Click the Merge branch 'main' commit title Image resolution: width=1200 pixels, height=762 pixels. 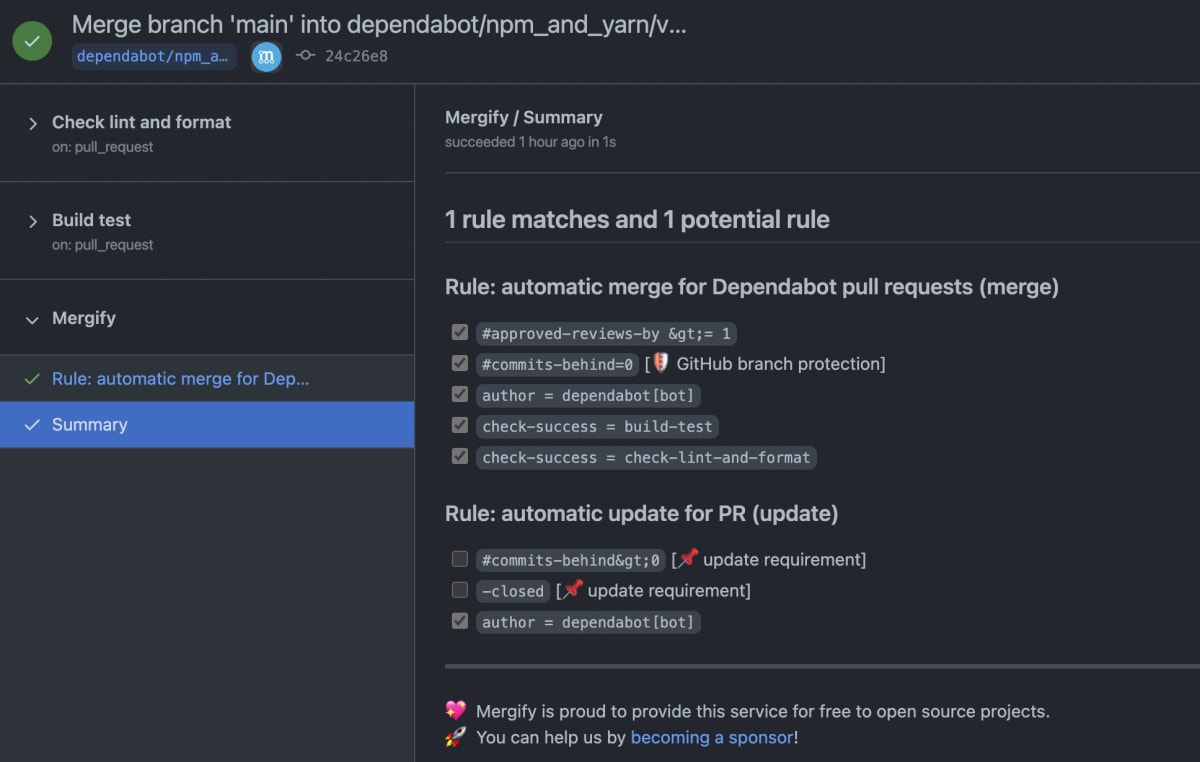click(x=379, y=24)
